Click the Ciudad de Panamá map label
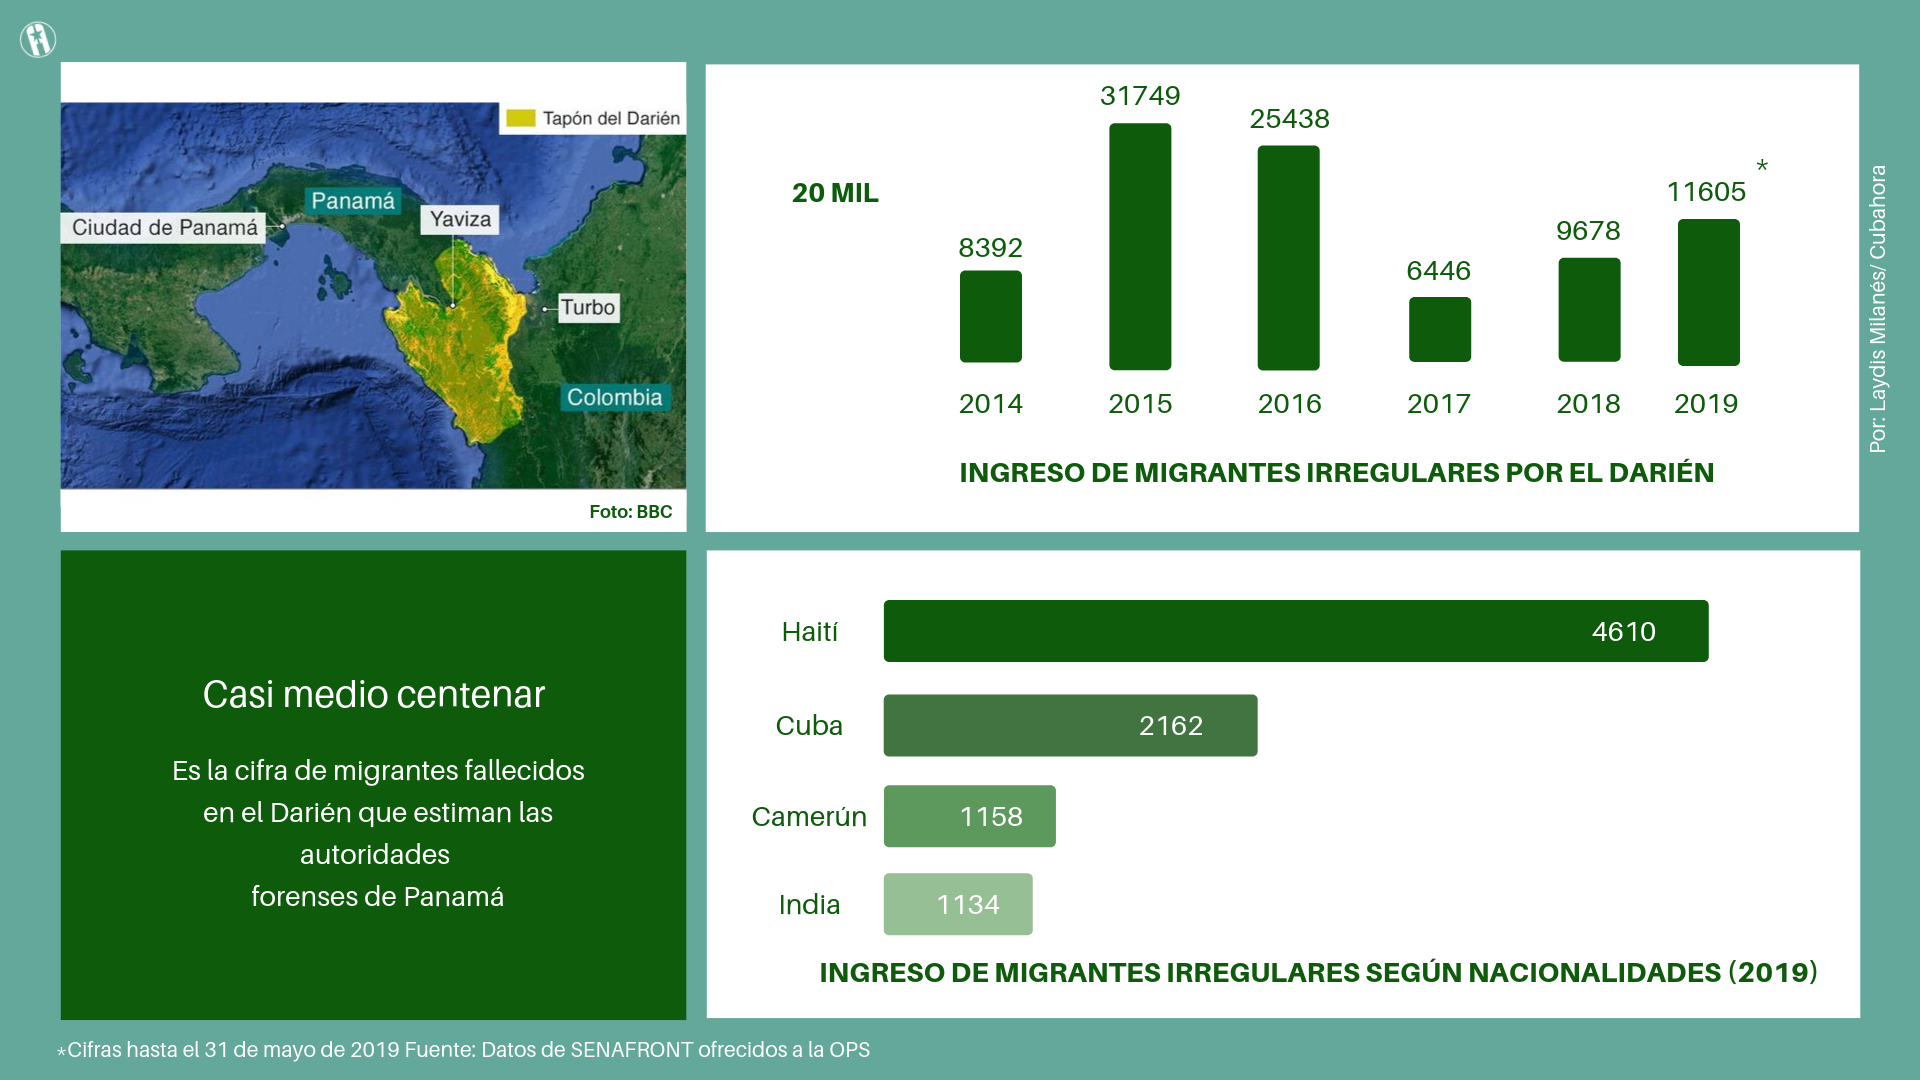The height and width of the screenshot is (1080, 1920). tap(165, 227)
